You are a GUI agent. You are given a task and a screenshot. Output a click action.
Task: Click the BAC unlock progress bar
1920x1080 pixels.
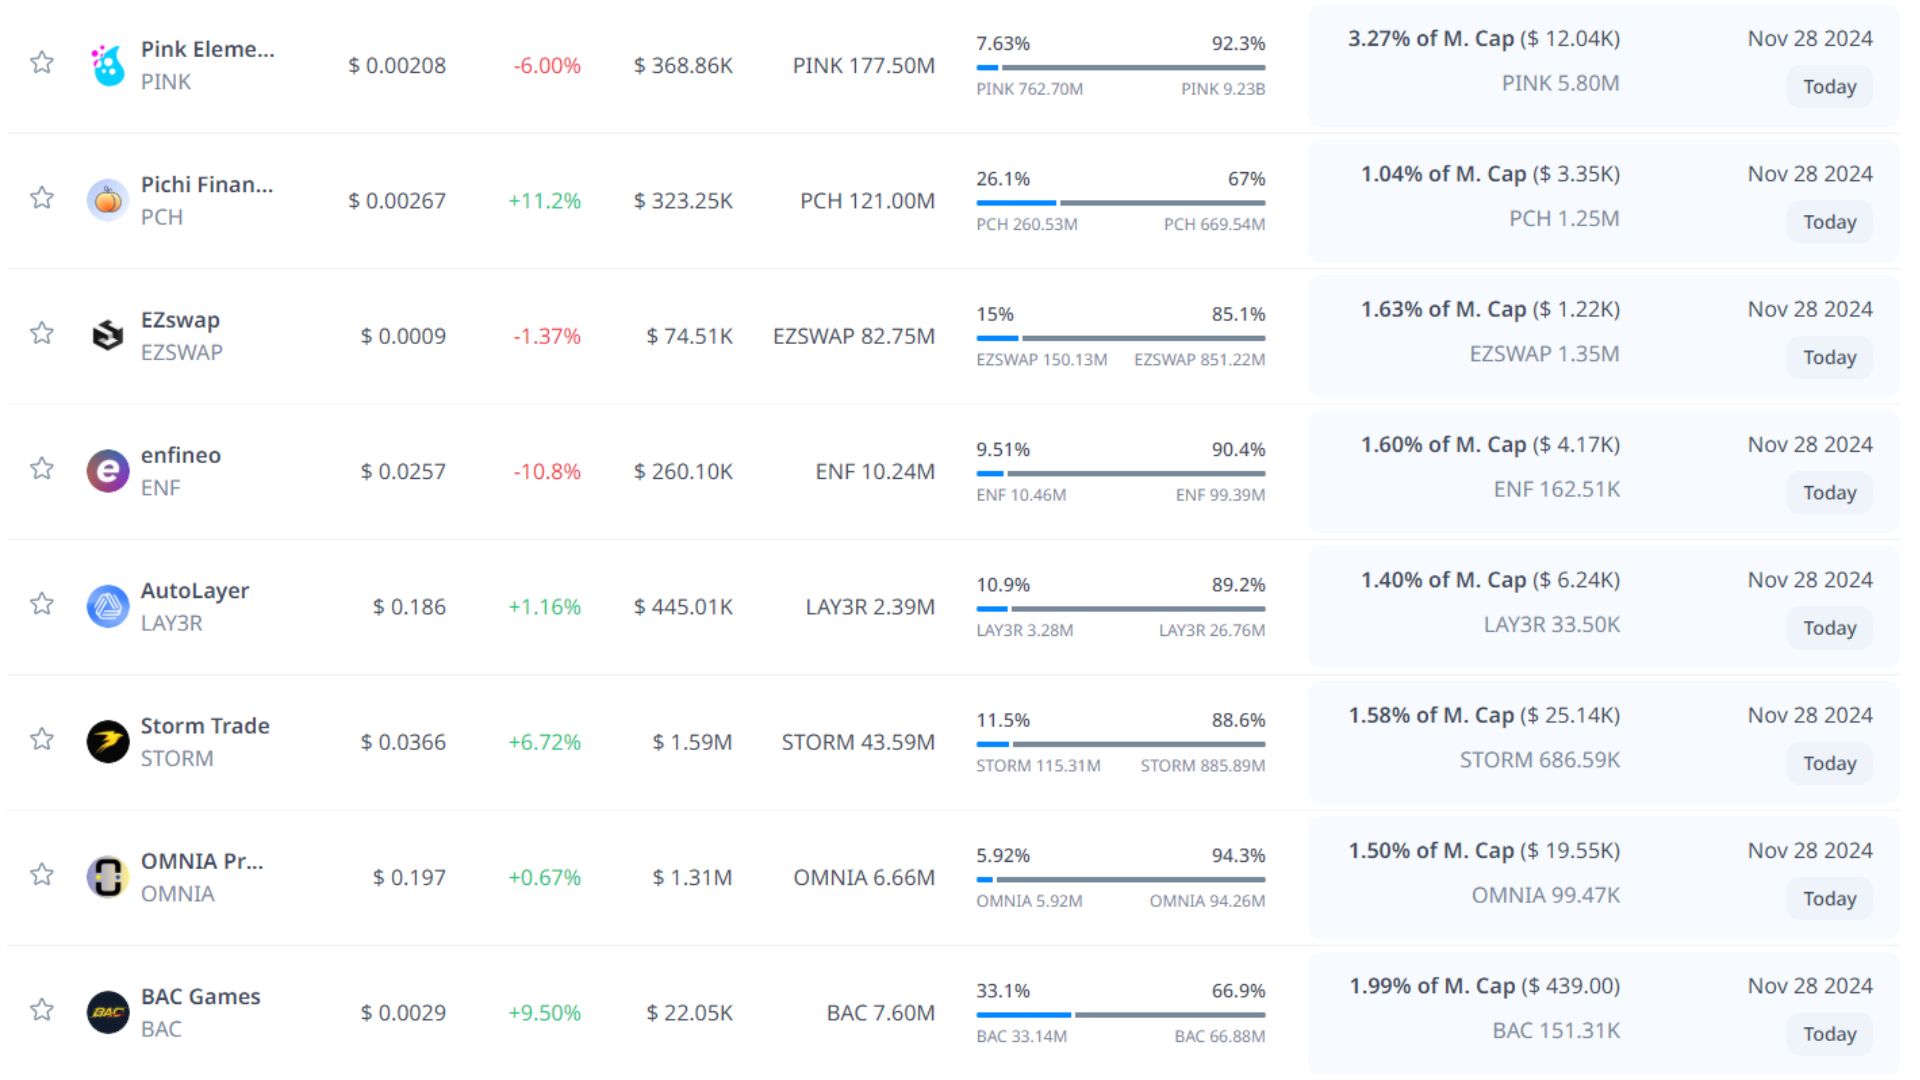[x=1120, y=1015]
